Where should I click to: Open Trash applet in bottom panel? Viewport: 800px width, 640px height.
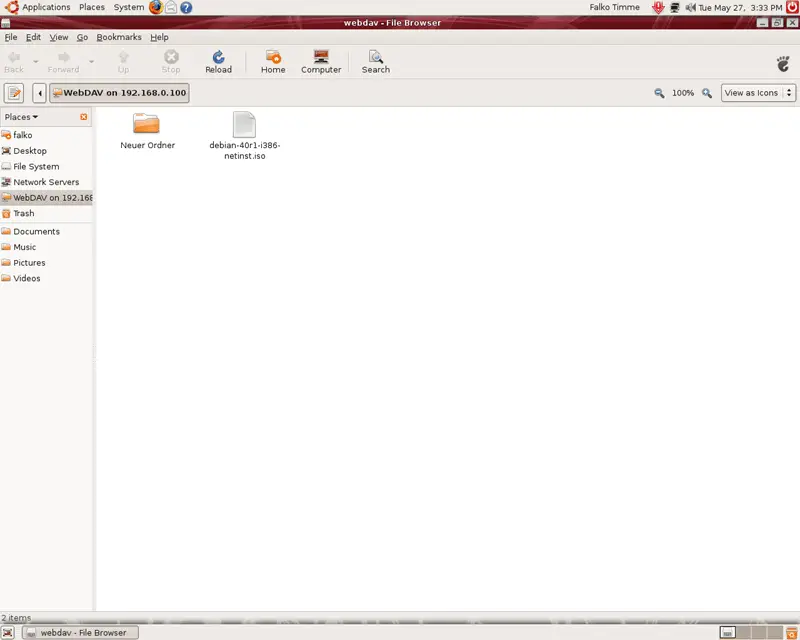[792, 632]
